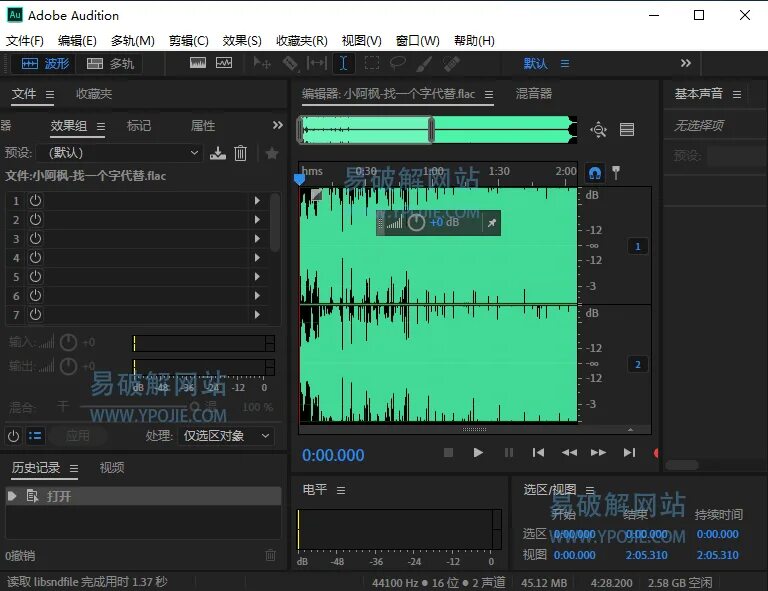Stop playback

(x=448, y=453)
